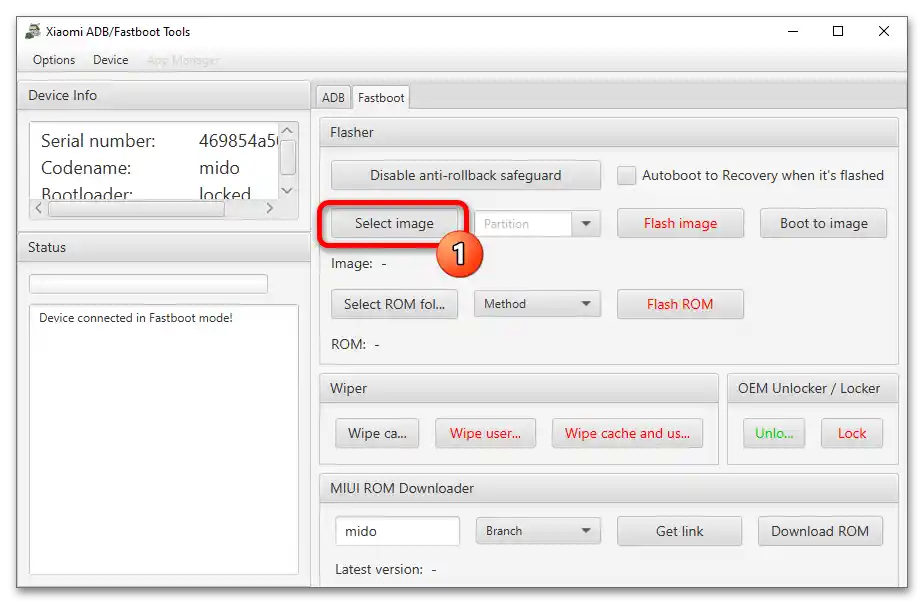Switch to the ADB tab
Screen dimensions: 924x604
pos(334,98)
